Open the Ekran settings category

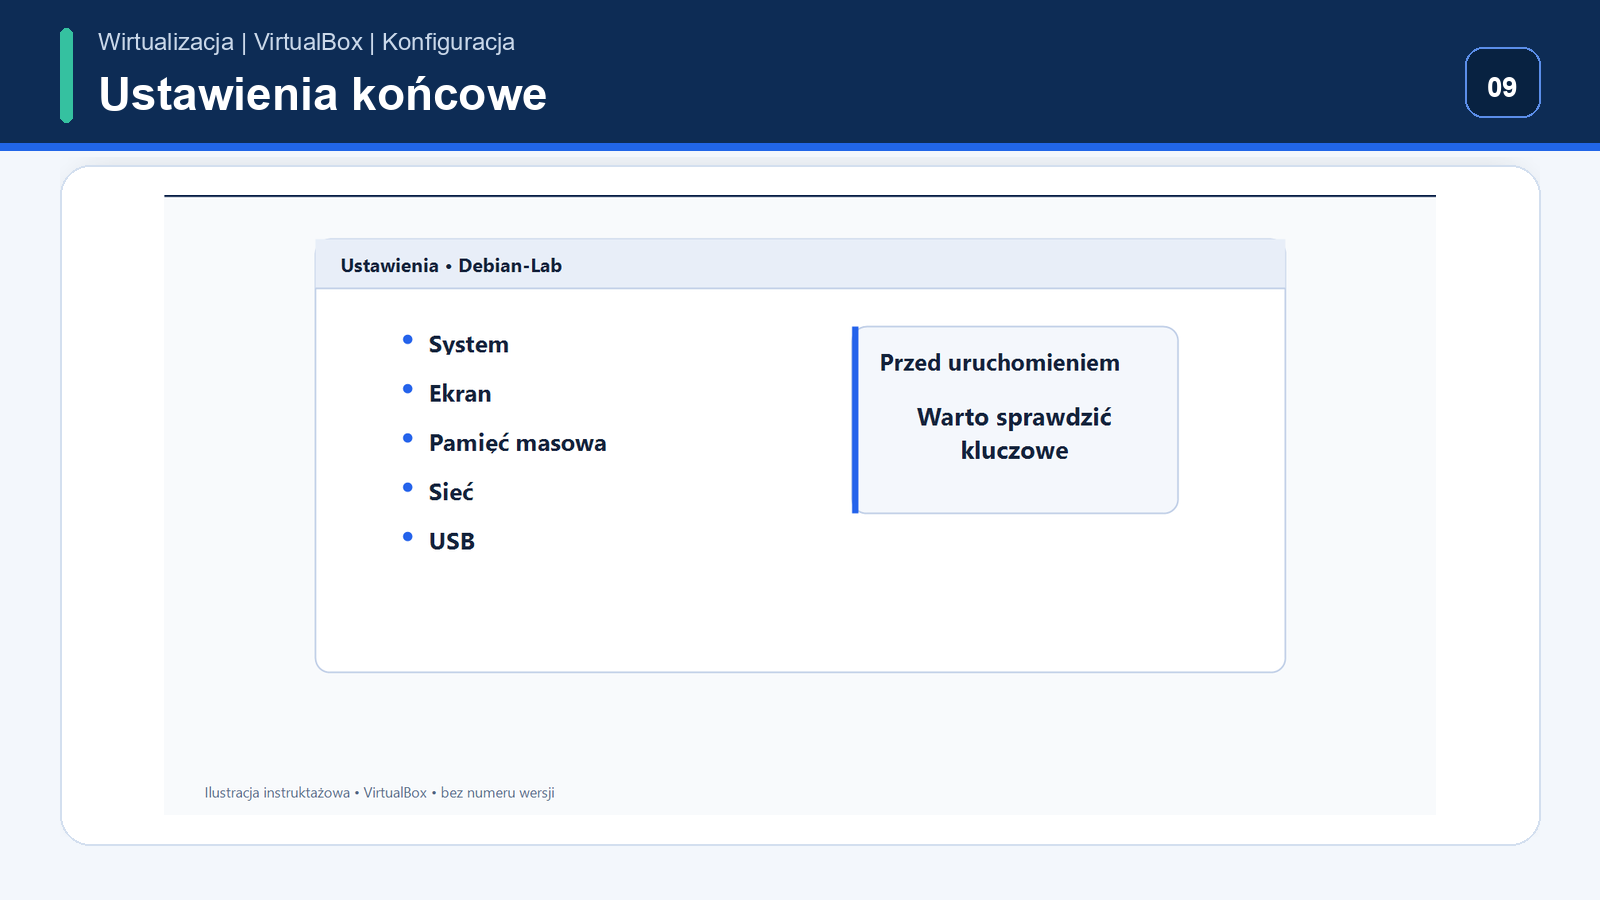point(460,394)
